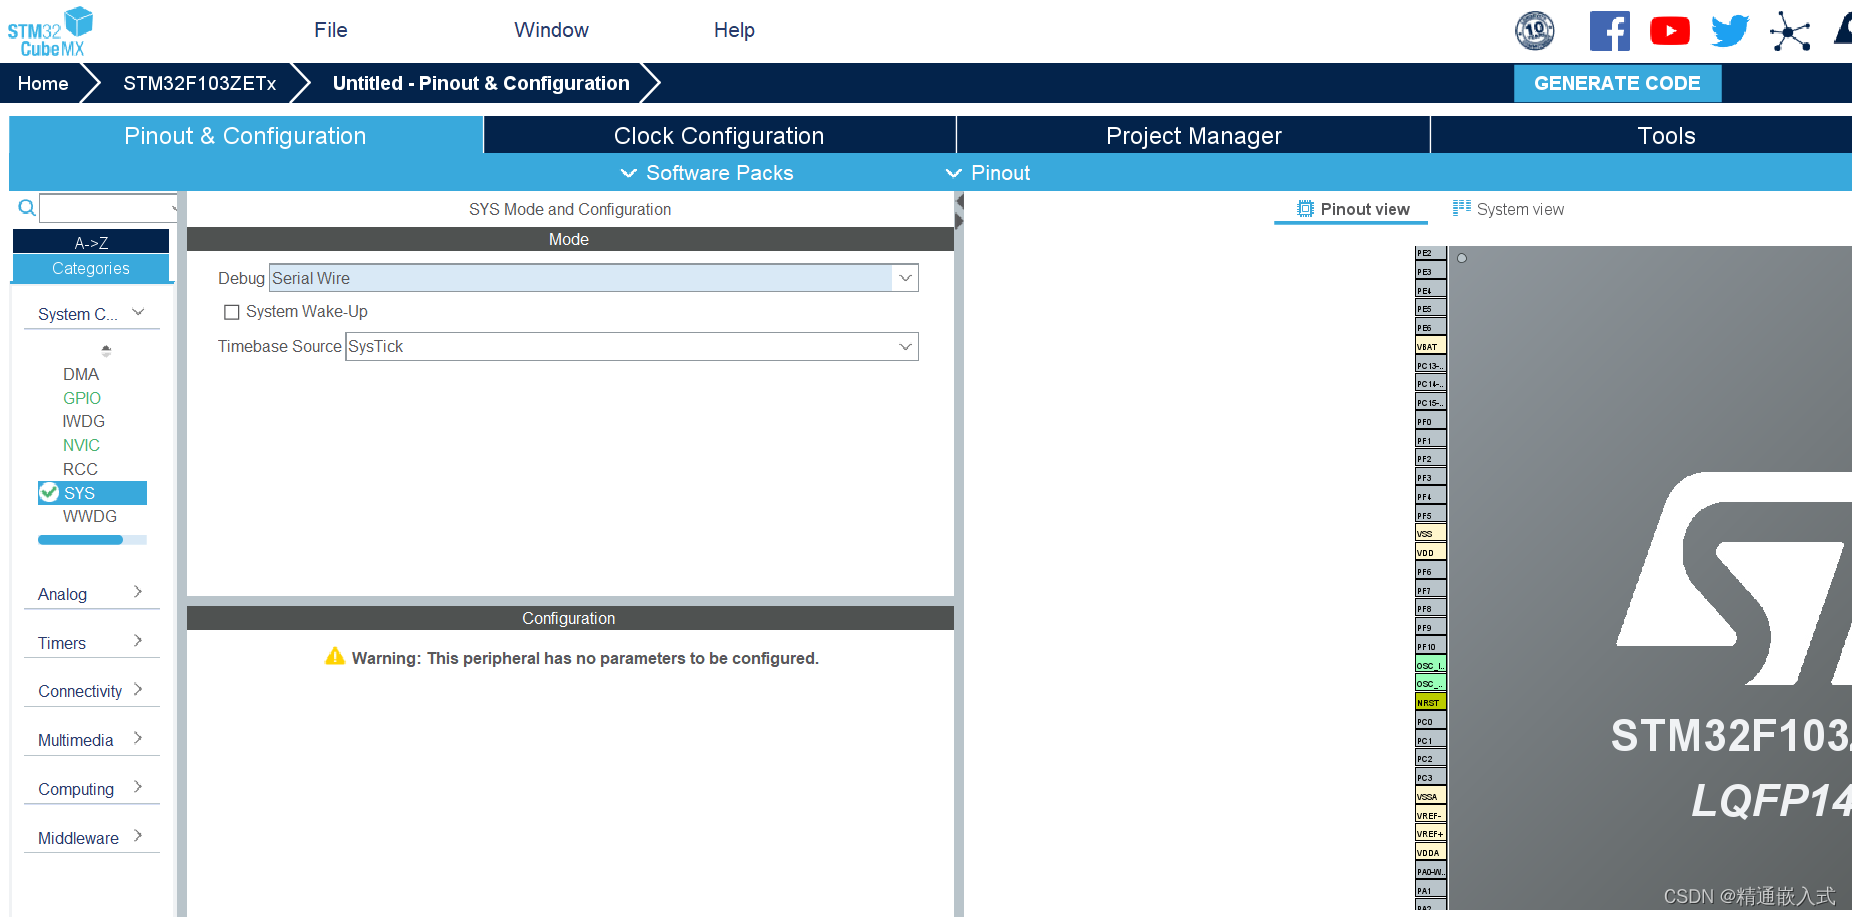This screenshot has height=917, width=1852.
Task: Open the Help menu
Action: pos(734,30)
